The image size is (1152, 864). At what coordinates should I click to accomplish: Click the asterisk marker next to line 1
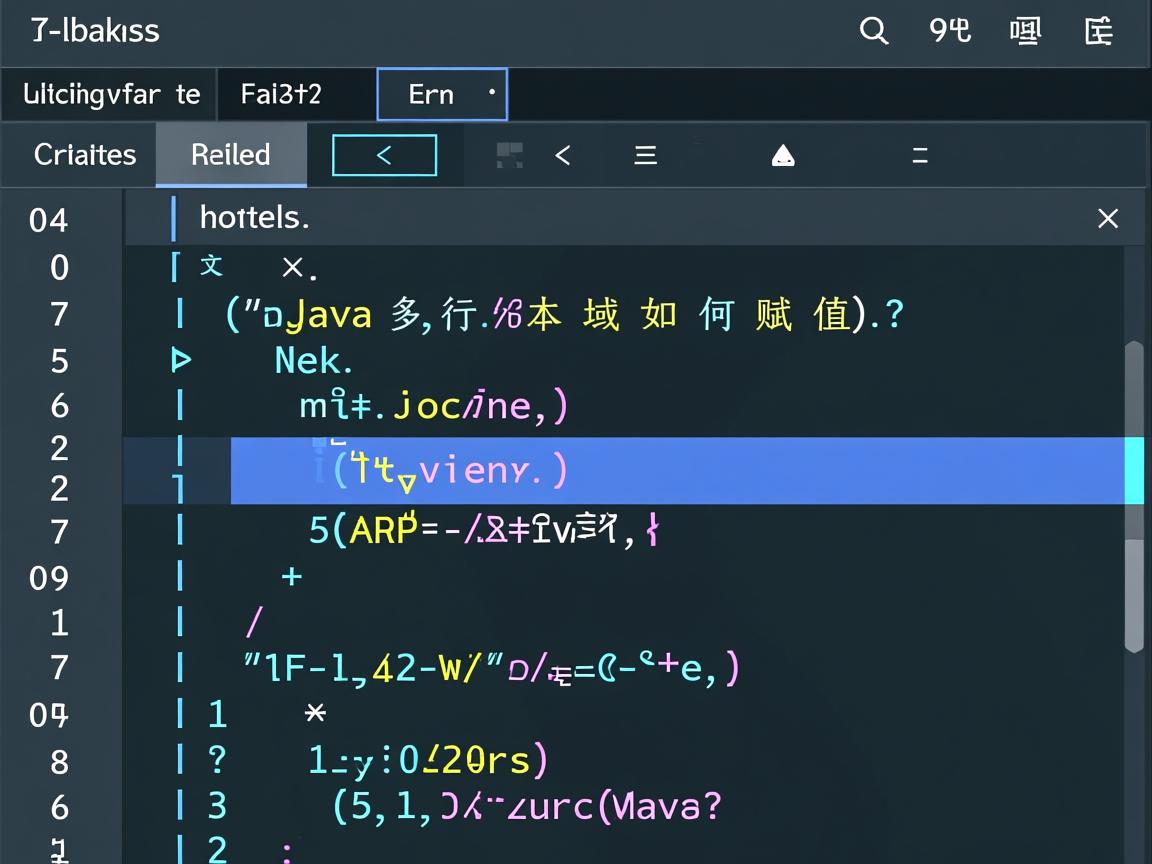(314, 714)
